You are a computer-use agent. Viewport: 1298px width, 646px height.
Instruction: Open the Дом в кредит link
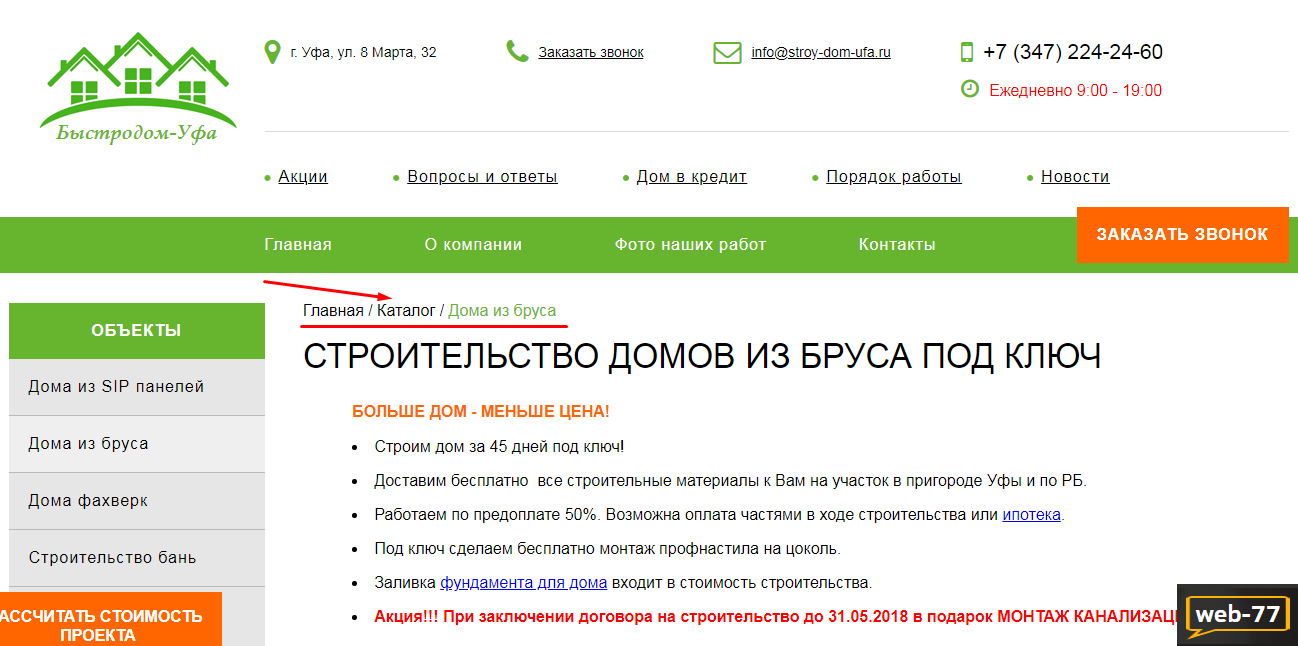pos(692,176)
